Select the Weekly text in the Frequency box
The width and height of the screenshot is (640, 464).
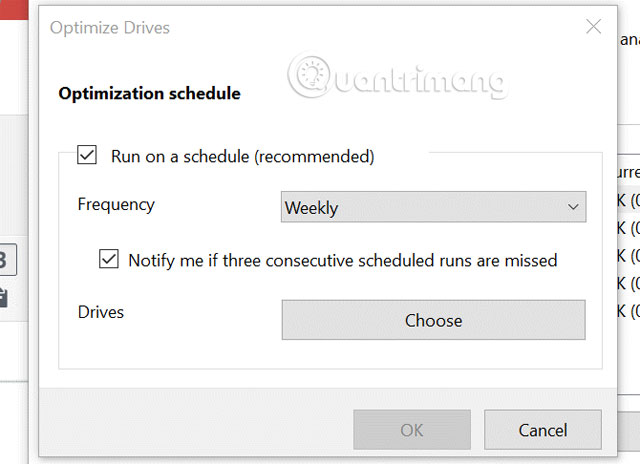click(312, 208)
